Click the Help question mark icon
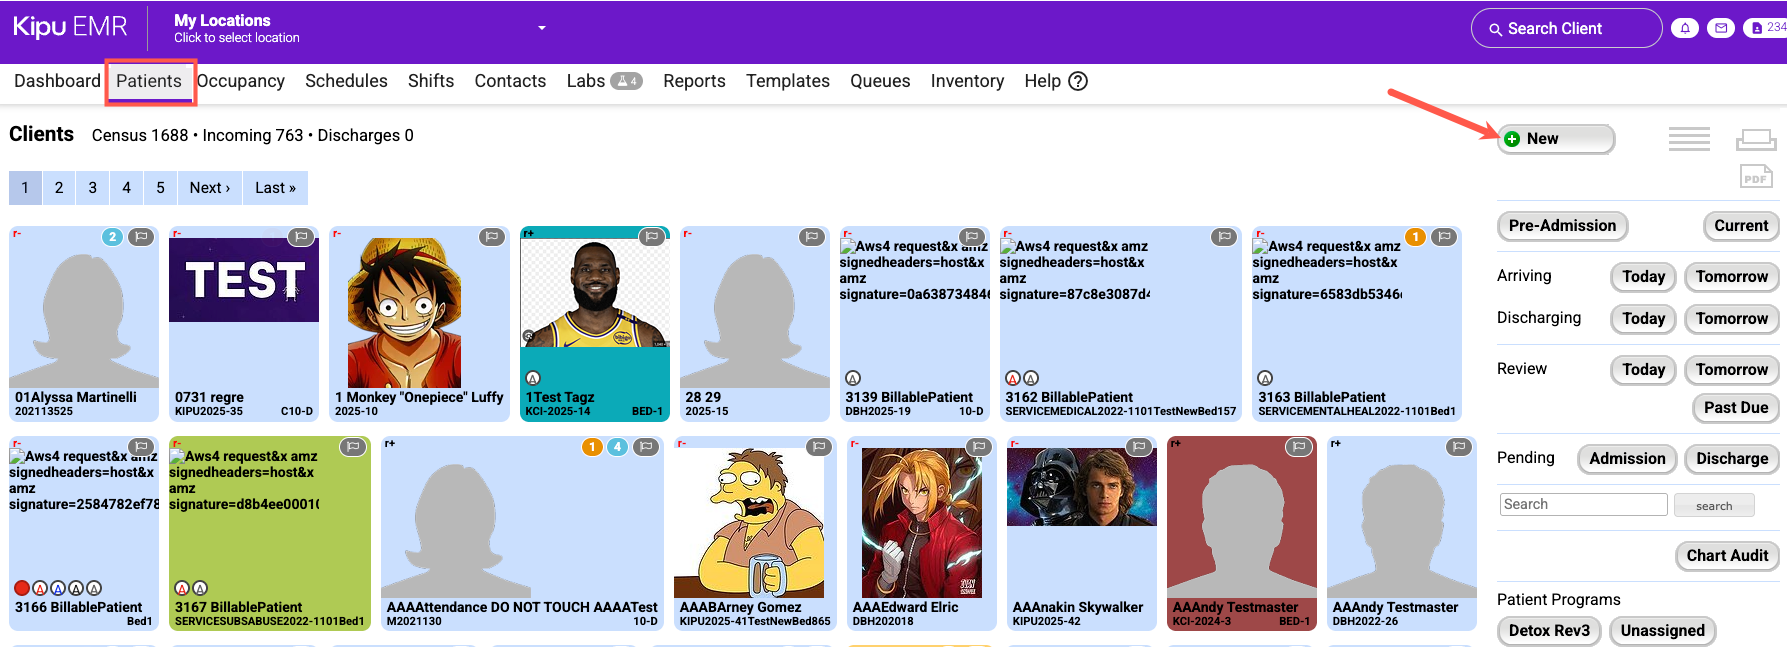Screen dimensions: 1787x647 1078,81
